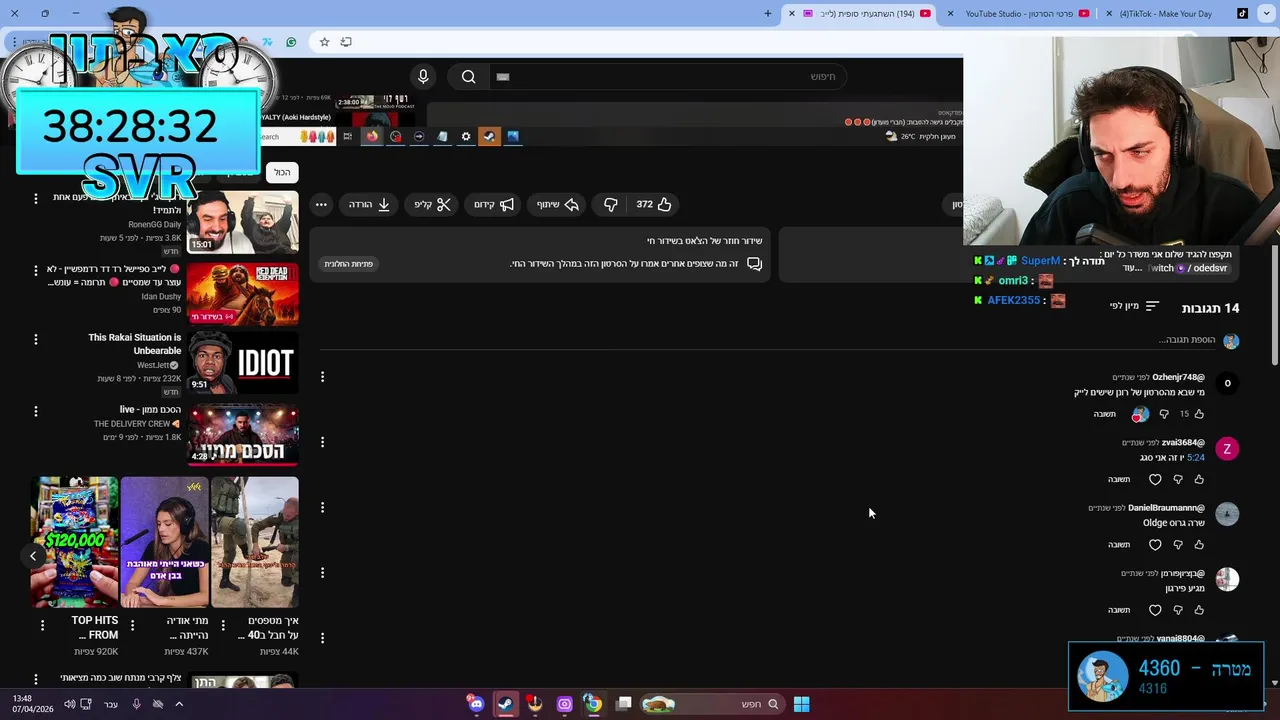Heart the comment by @DanielBraumannn
This screenshot has height=720, width=1280.
click(1155, 545)
